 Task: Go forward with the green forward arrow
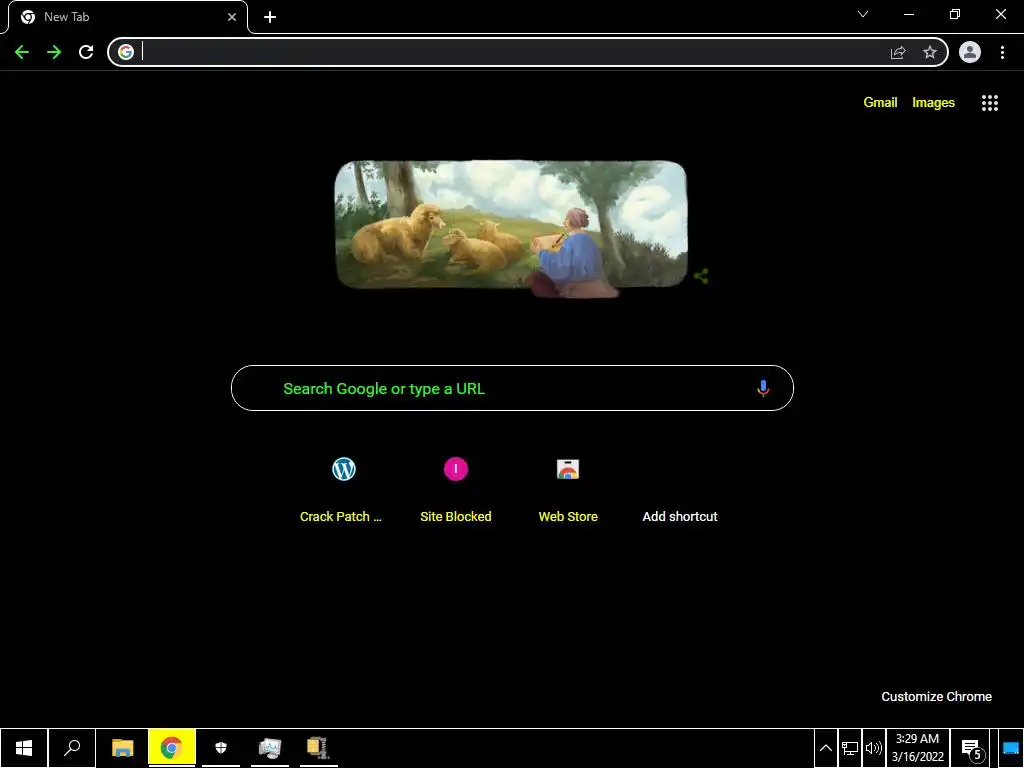pos(54,52)
